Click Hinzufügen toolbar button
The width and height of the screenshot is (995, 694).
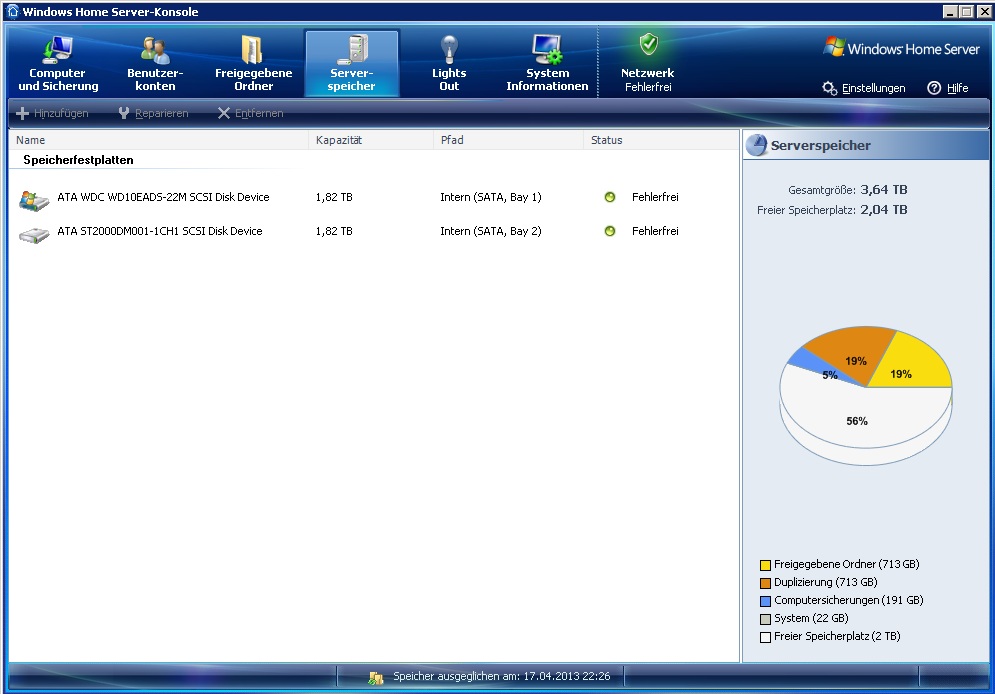(x=53, y=114)
